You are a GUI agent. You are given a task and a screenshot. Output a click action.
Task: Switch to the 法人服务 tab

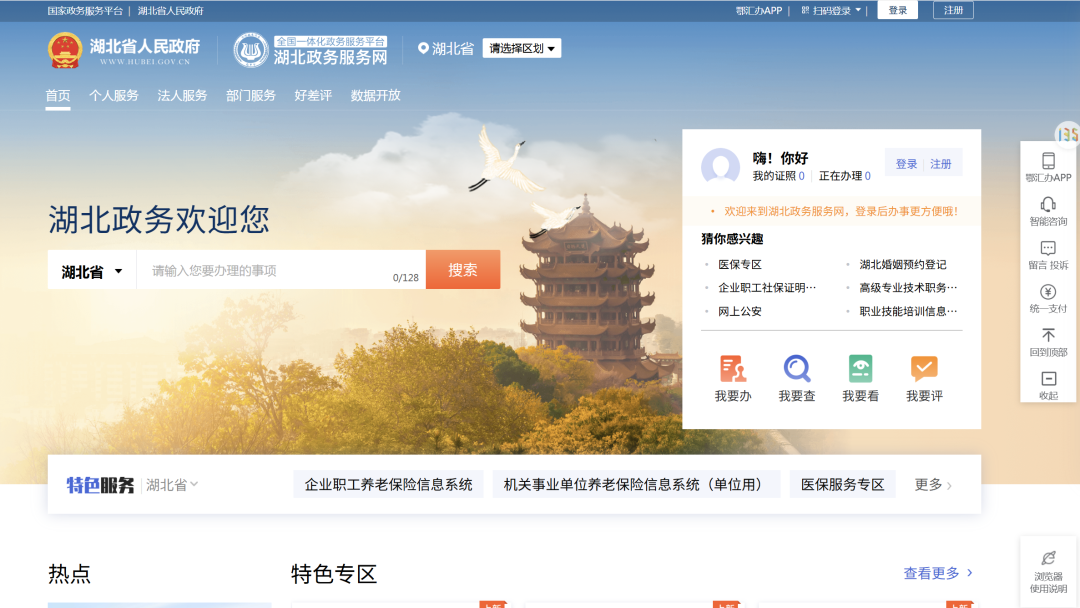tap(182, 95)
